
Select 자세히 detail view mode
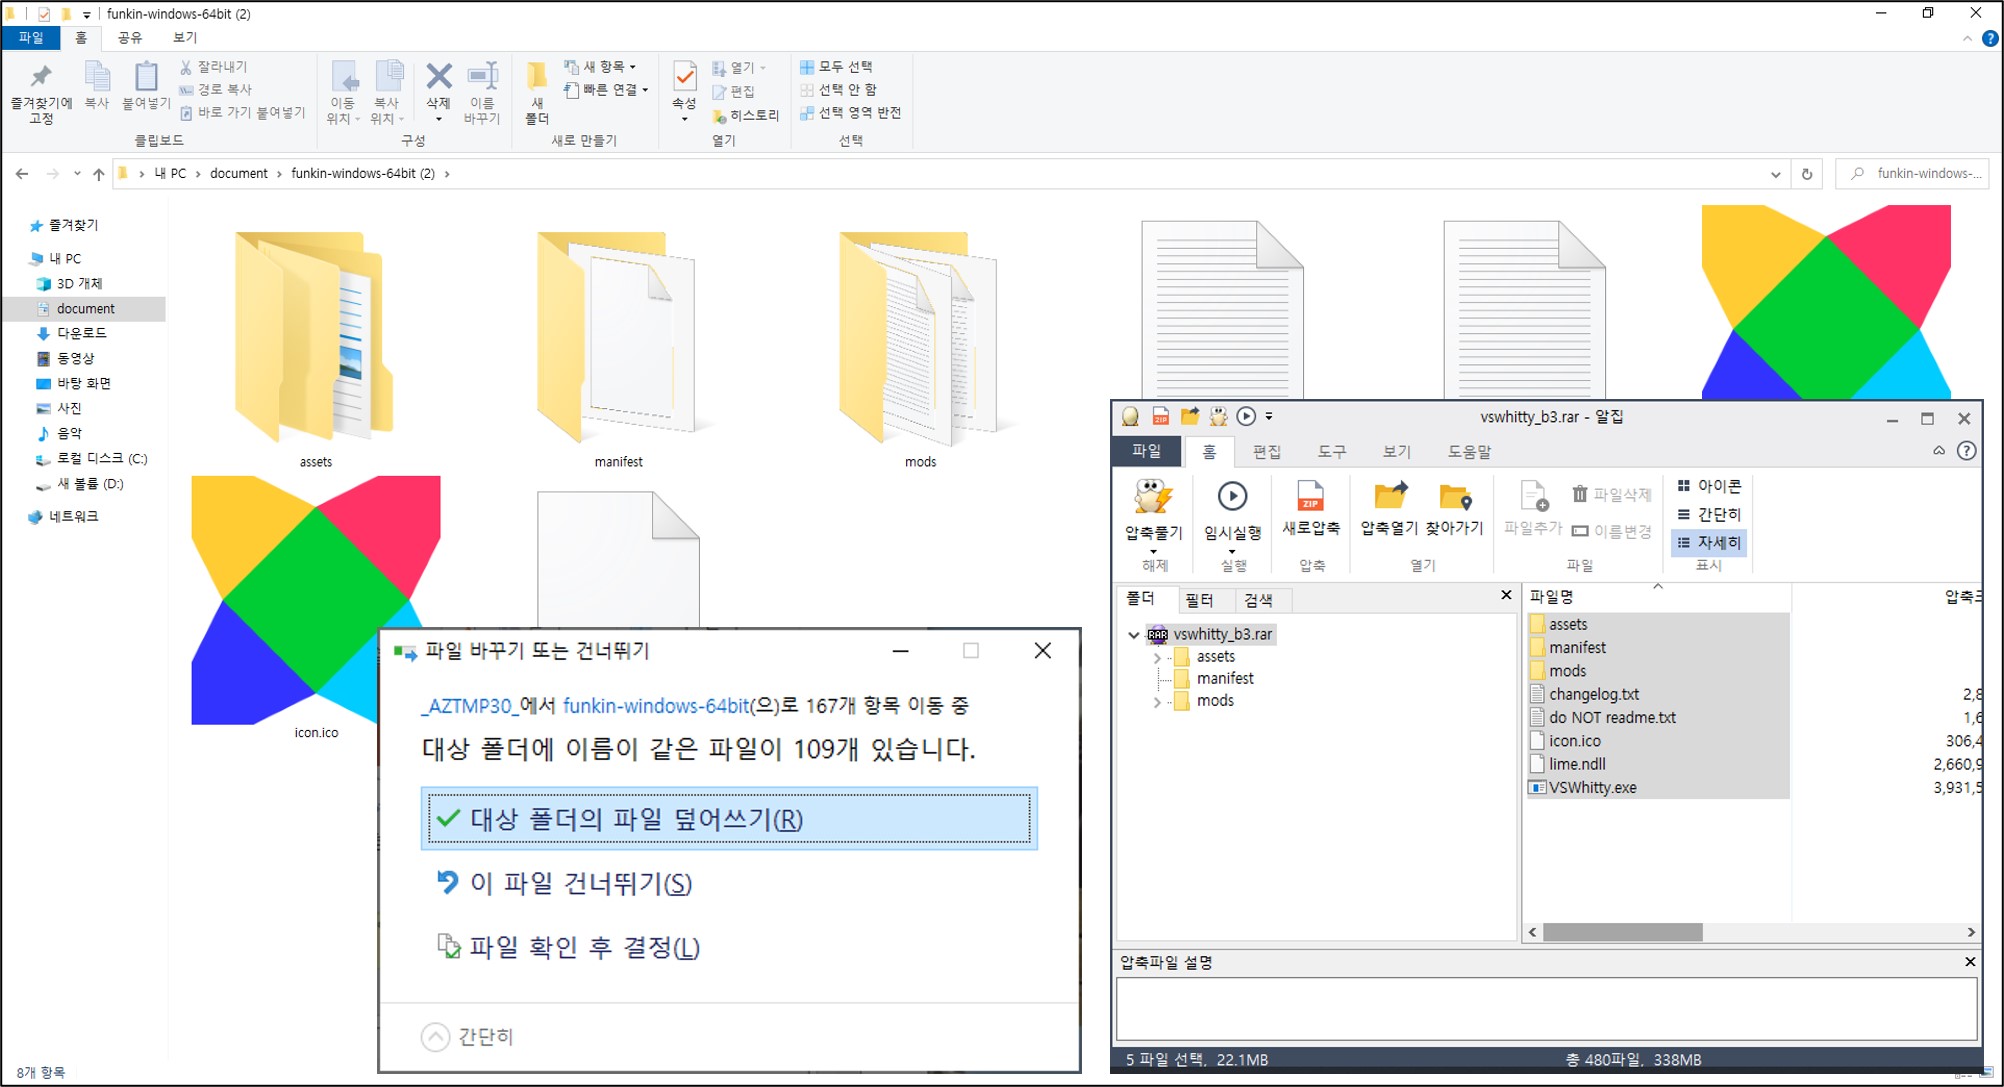(x=1709, y=542)
